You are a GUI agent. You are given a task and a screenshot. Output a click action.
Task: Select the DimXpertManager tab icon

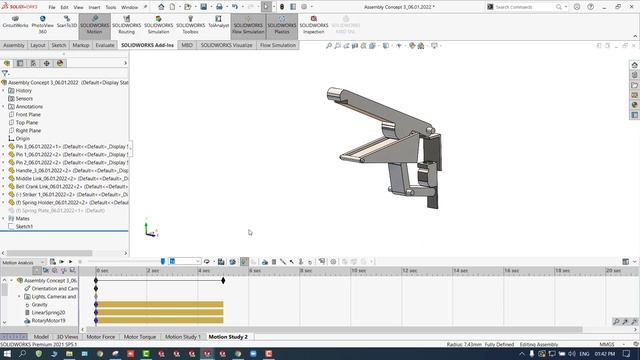(x=47, y=63)
